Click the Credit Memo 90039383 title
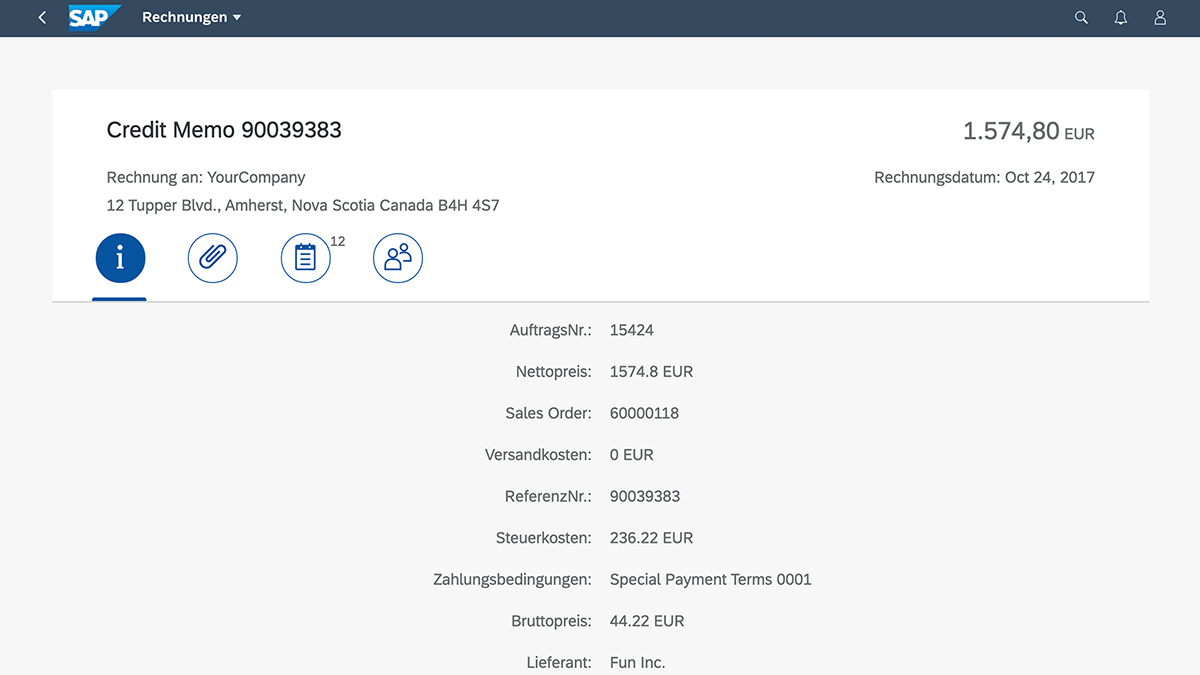Image resolution: width=1200 pixels, height=675 pixels. coord(224,130)
